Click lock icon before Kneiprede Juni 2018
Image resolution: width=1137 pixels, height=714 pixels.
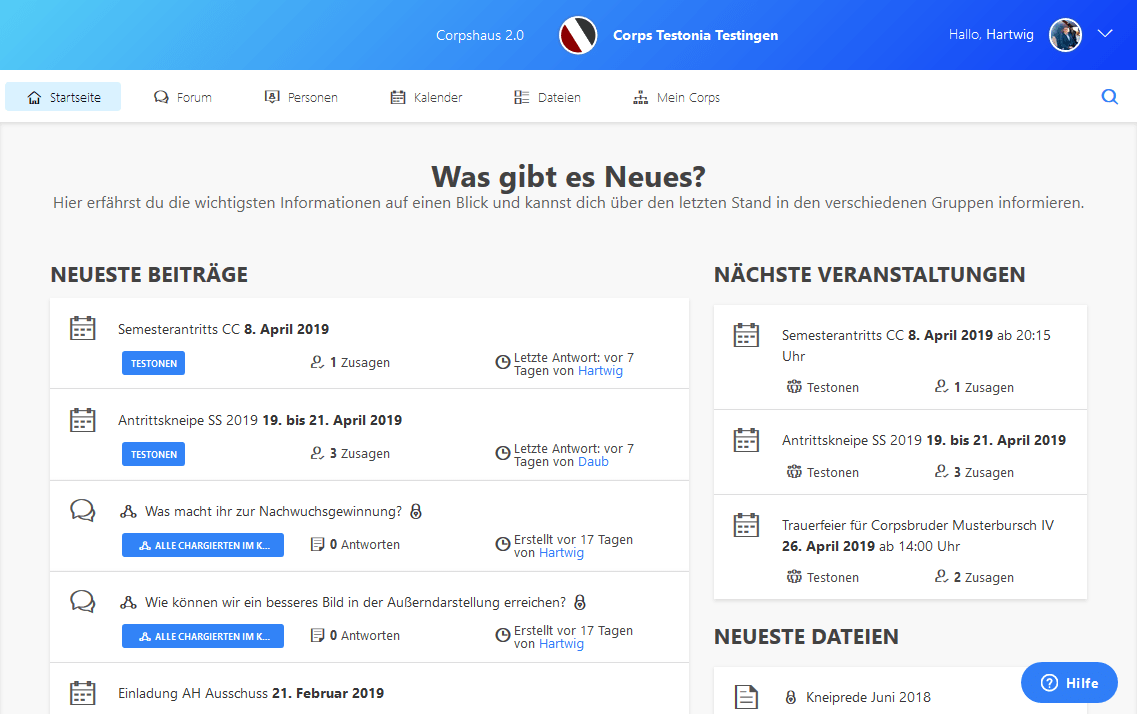(791, 697)
